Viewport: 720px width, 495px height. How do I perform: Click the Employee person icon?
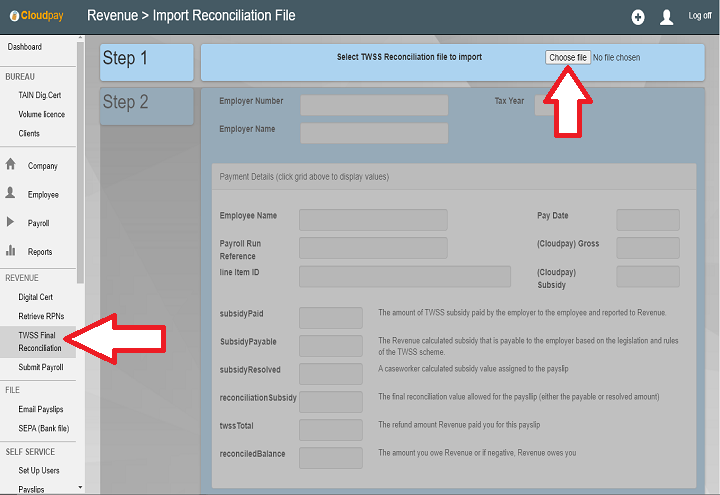tap(11, 194)
